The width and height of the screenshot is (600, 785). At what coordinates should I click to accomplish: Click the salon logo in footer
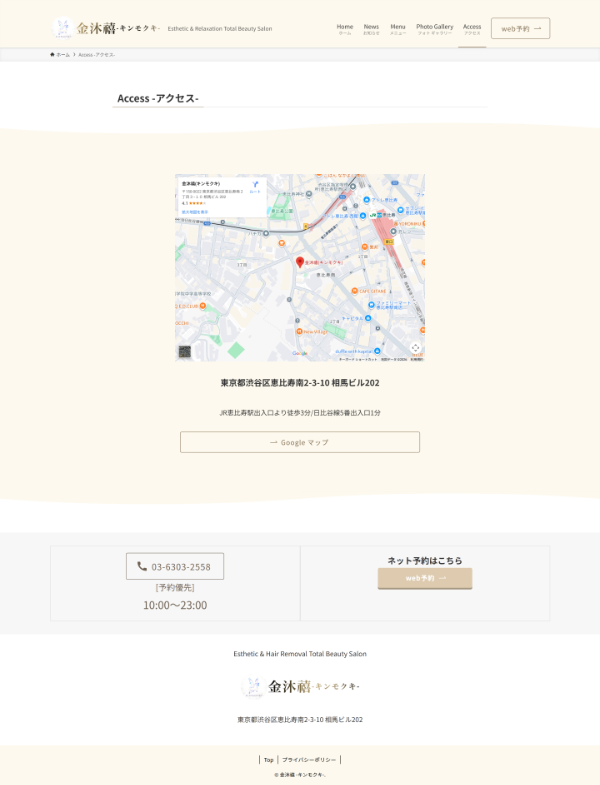300,687
